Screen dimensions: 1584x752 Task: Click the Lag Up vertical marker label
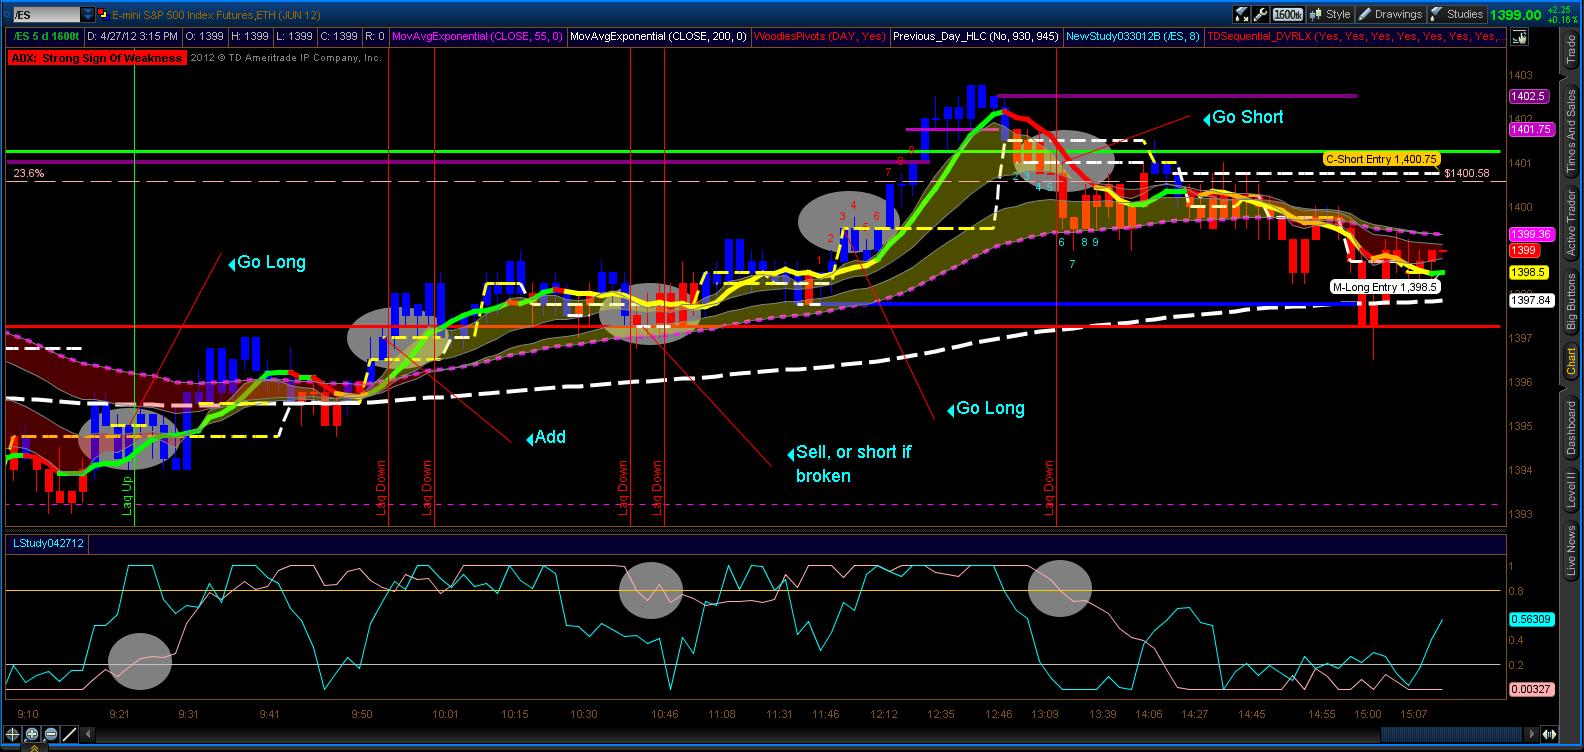[x=128, y=494]
